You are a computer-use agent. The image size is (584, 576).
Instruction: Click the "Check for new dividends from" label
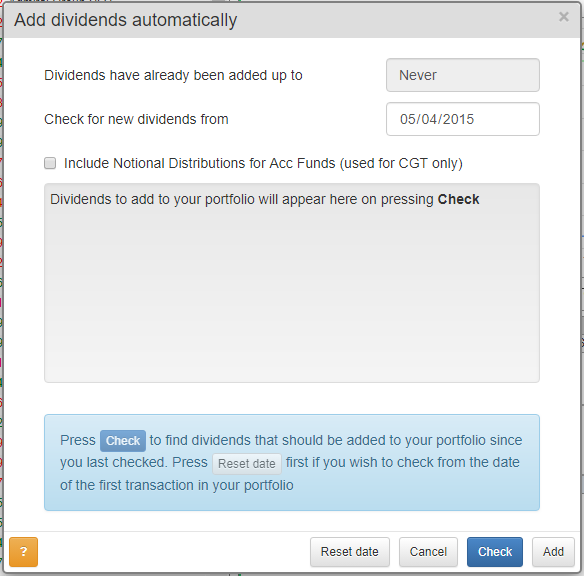click(x=136, y=119)
